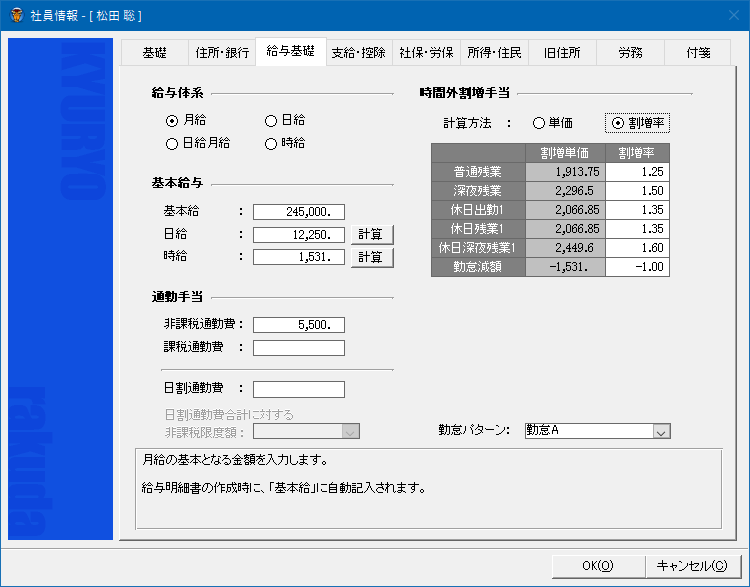Focus the 時給 amount field
The width and height of the screenshot is (750, 587).
(x=299, y=257)
